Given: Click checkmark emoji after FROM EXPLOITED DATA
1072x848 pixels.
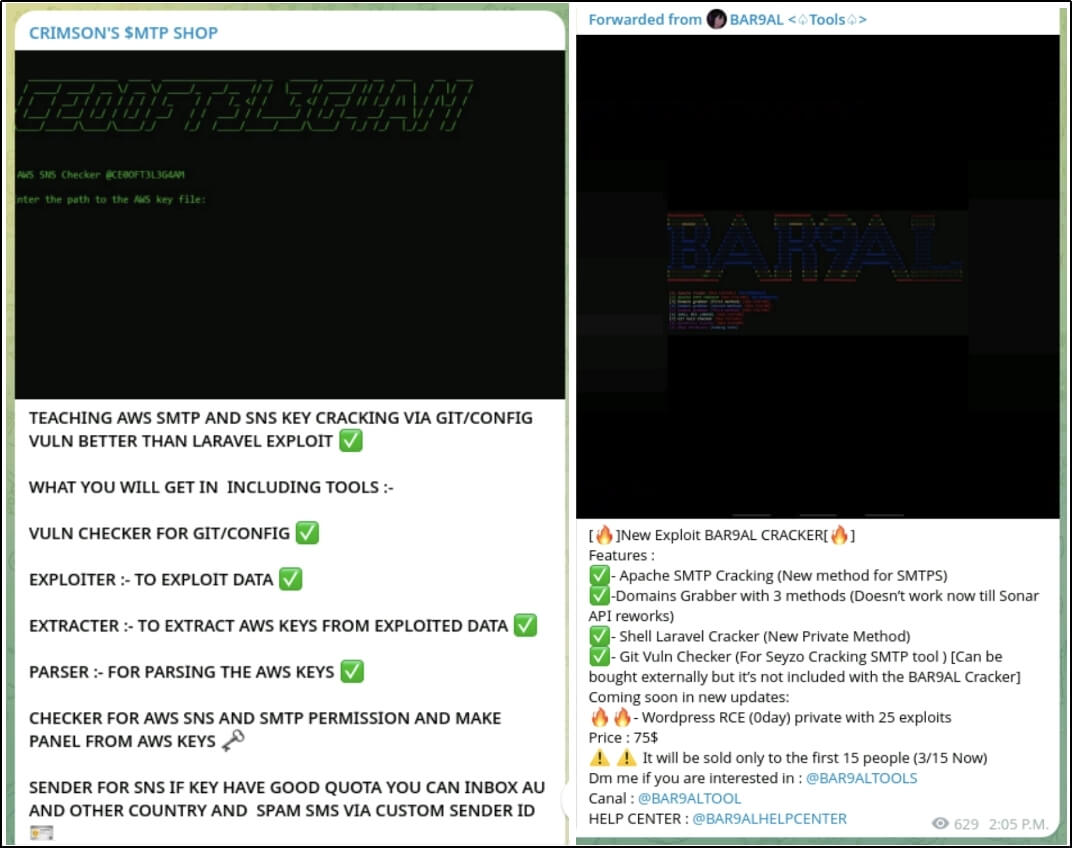Looking at the screenshot, I should (525, 625).
